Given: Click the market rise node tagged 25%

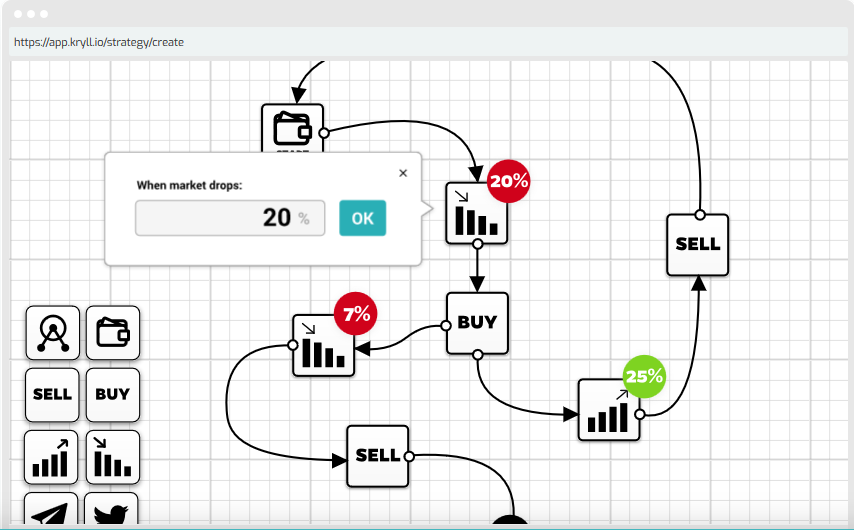Looking at the screenshot, I should click(609, 410).
